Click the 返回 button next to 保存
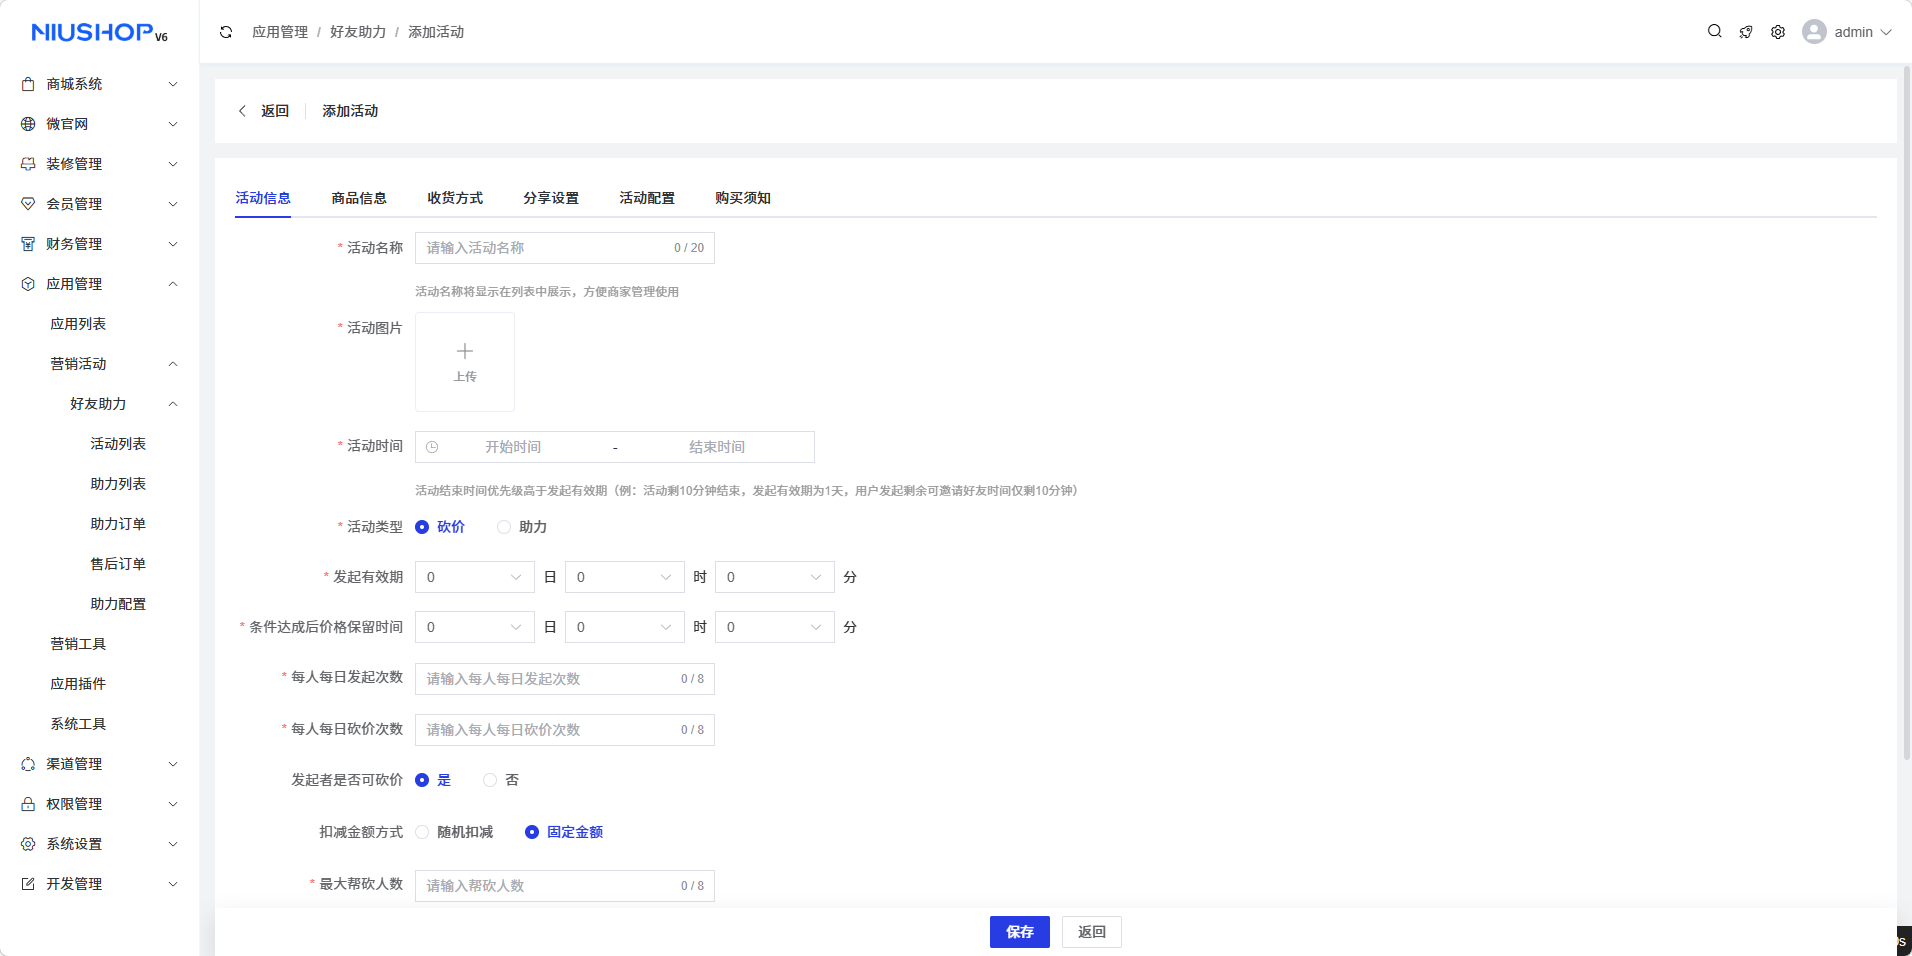This screenshot has width=1912, height=956. [x=1091, y=932]
